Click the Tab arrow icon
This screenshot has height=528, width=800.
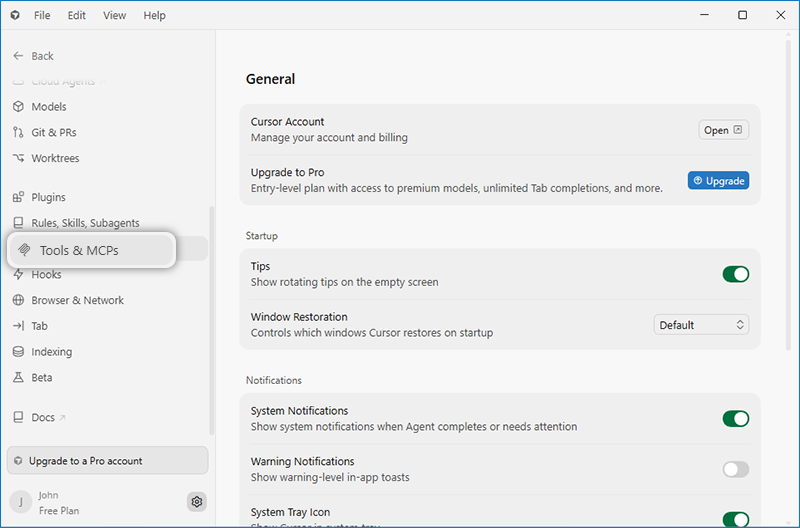(x=18, y=325)
